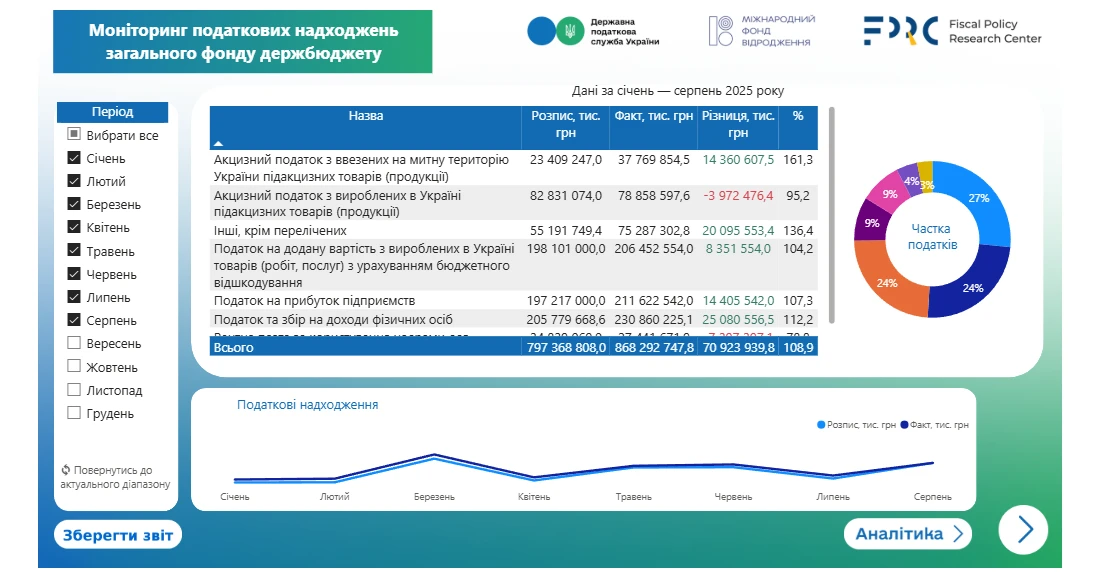
Task: Enable the Вересень checkbox
Action: [x=73, y=343]
